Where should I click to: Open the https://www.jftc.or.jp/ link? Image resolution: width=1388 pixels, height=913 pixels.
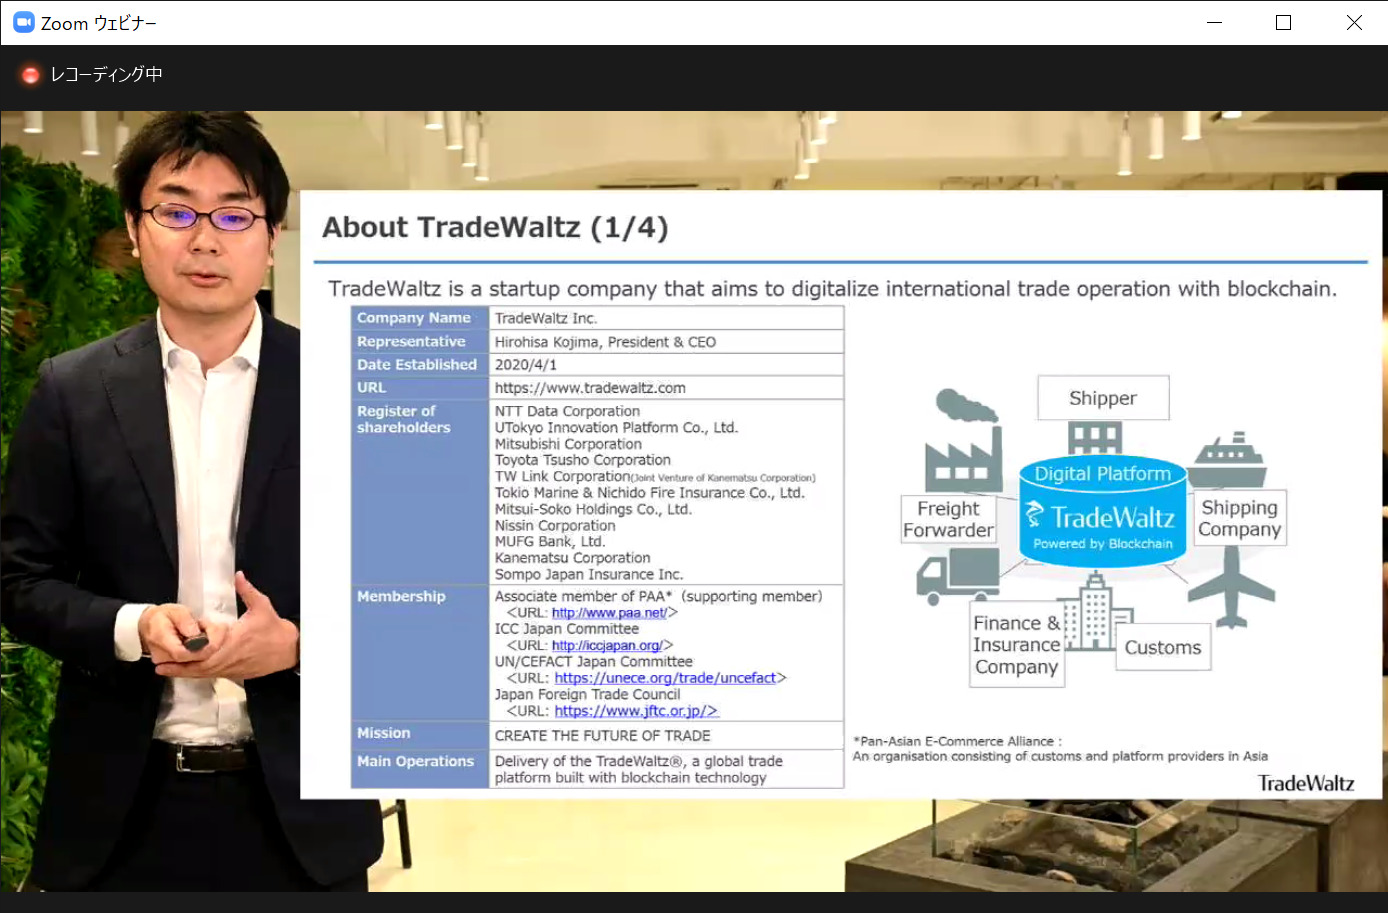pos(636,711)
